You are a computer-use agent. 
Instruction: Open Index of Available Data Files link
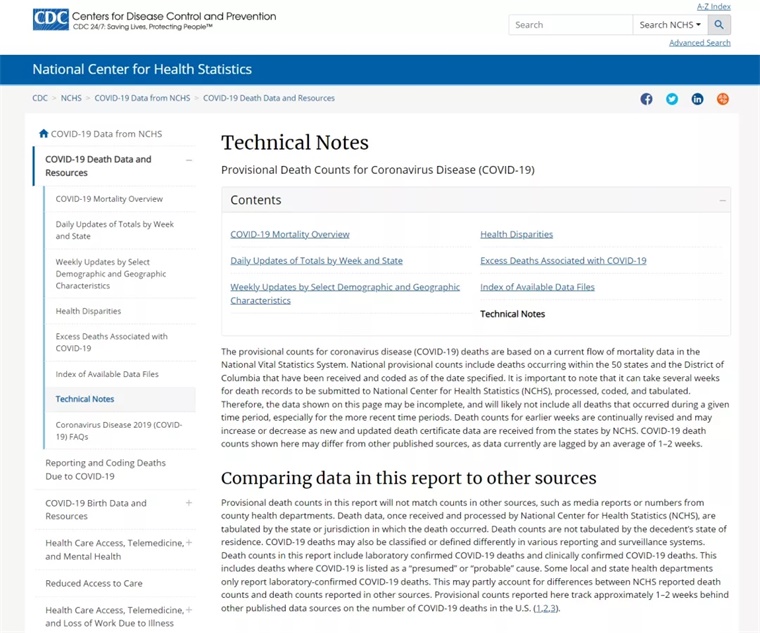pos(537,287)
